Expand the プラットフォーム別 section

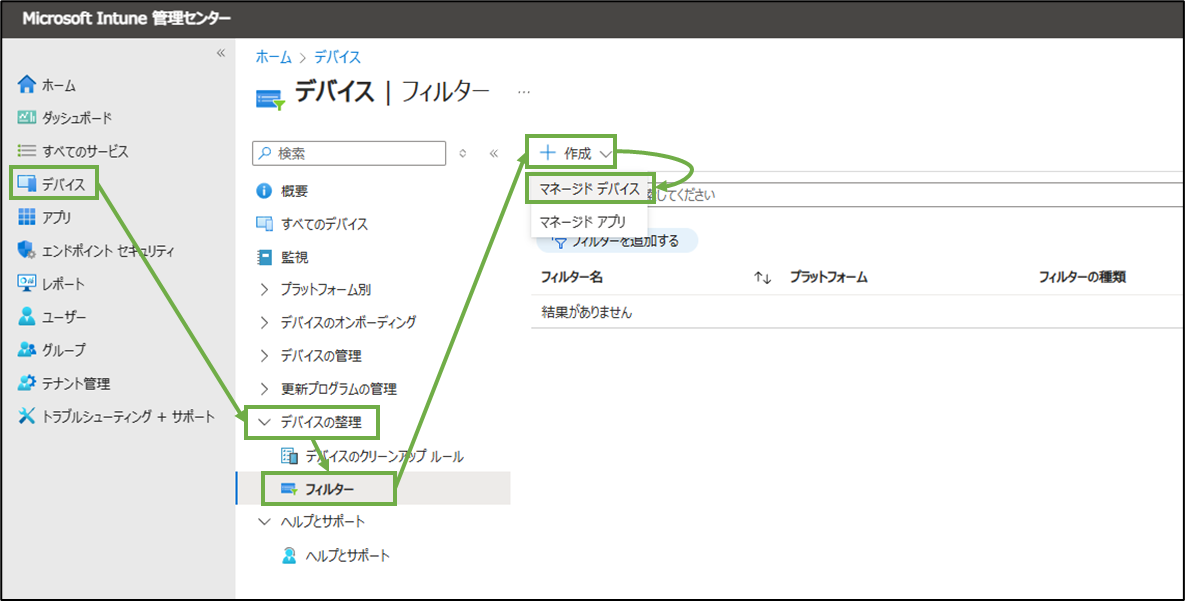pyautogui.click(x=264, y=290)
